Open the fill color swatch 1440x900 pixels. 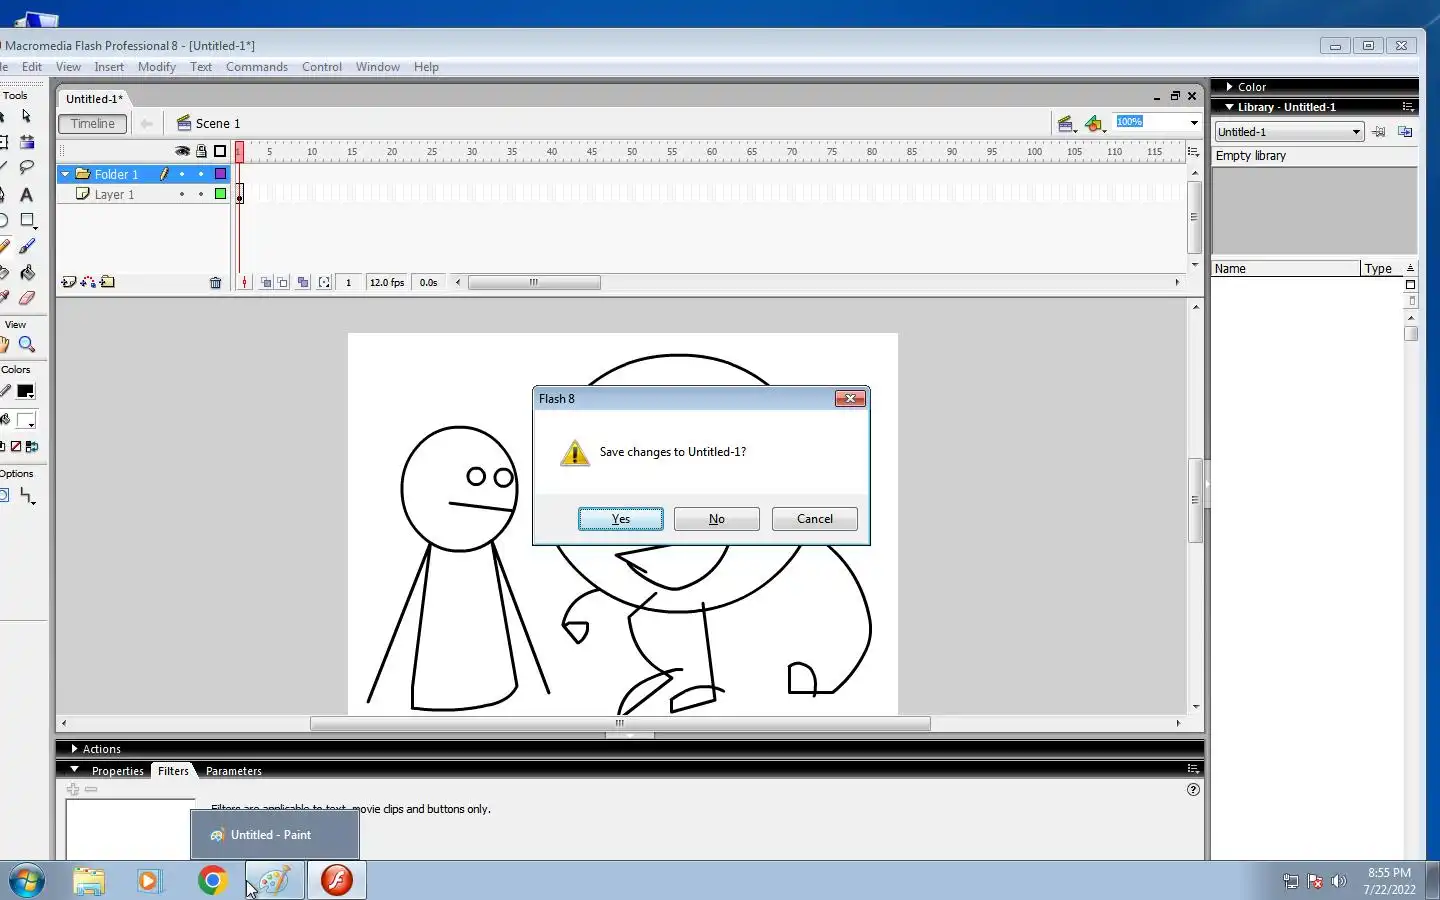pyautogui.click(x=26, y=421)
